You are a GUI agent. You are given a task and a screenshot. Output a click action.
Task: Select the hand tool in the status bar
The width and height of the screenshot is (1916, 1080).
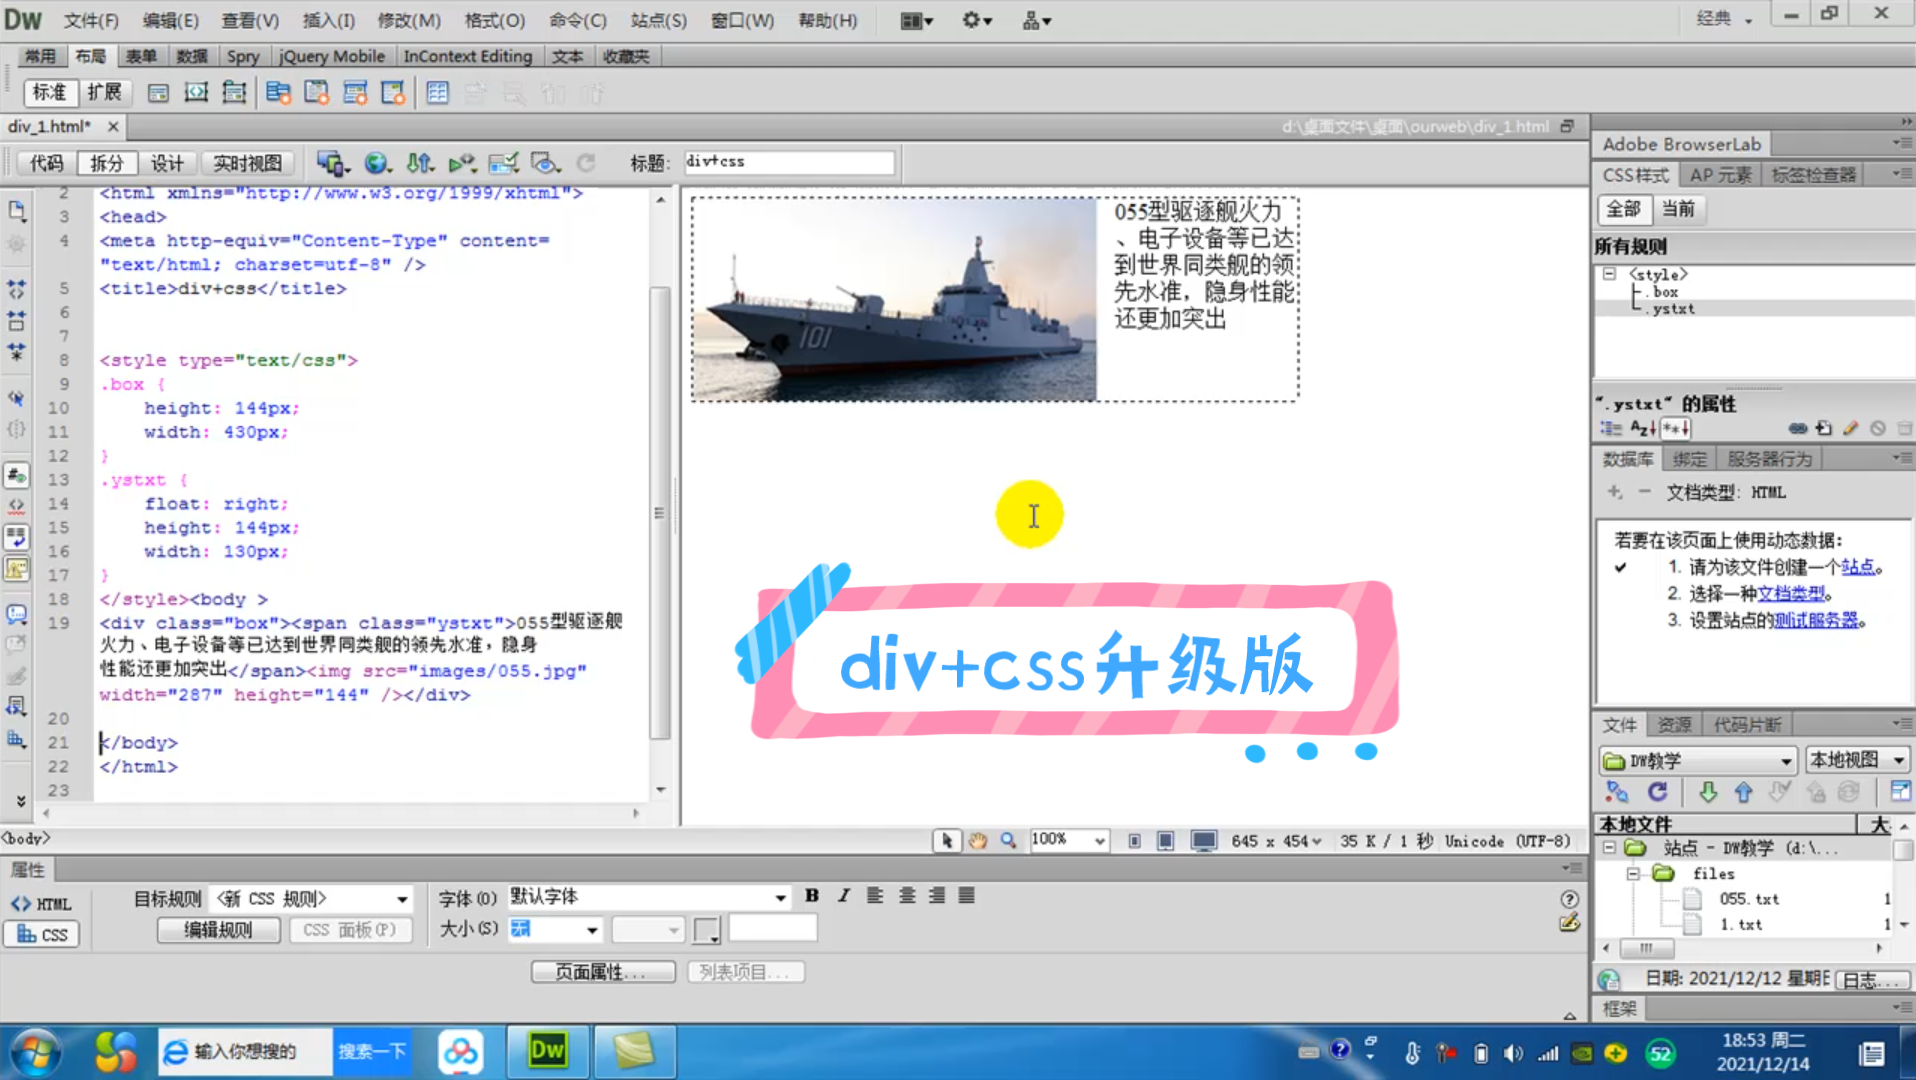pos(977,840)
